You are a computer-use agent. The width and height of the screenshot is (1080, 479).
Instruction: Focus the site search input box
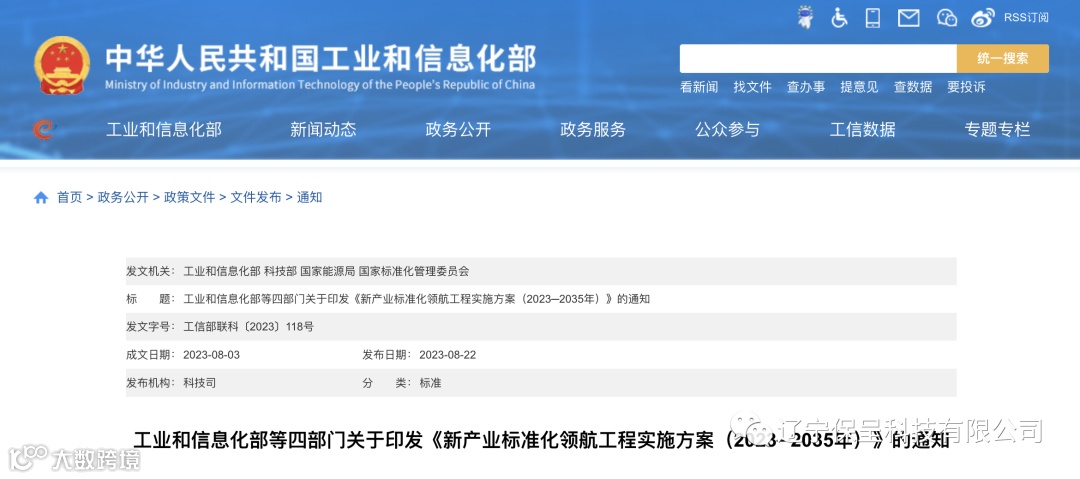[x=818, y=59]
